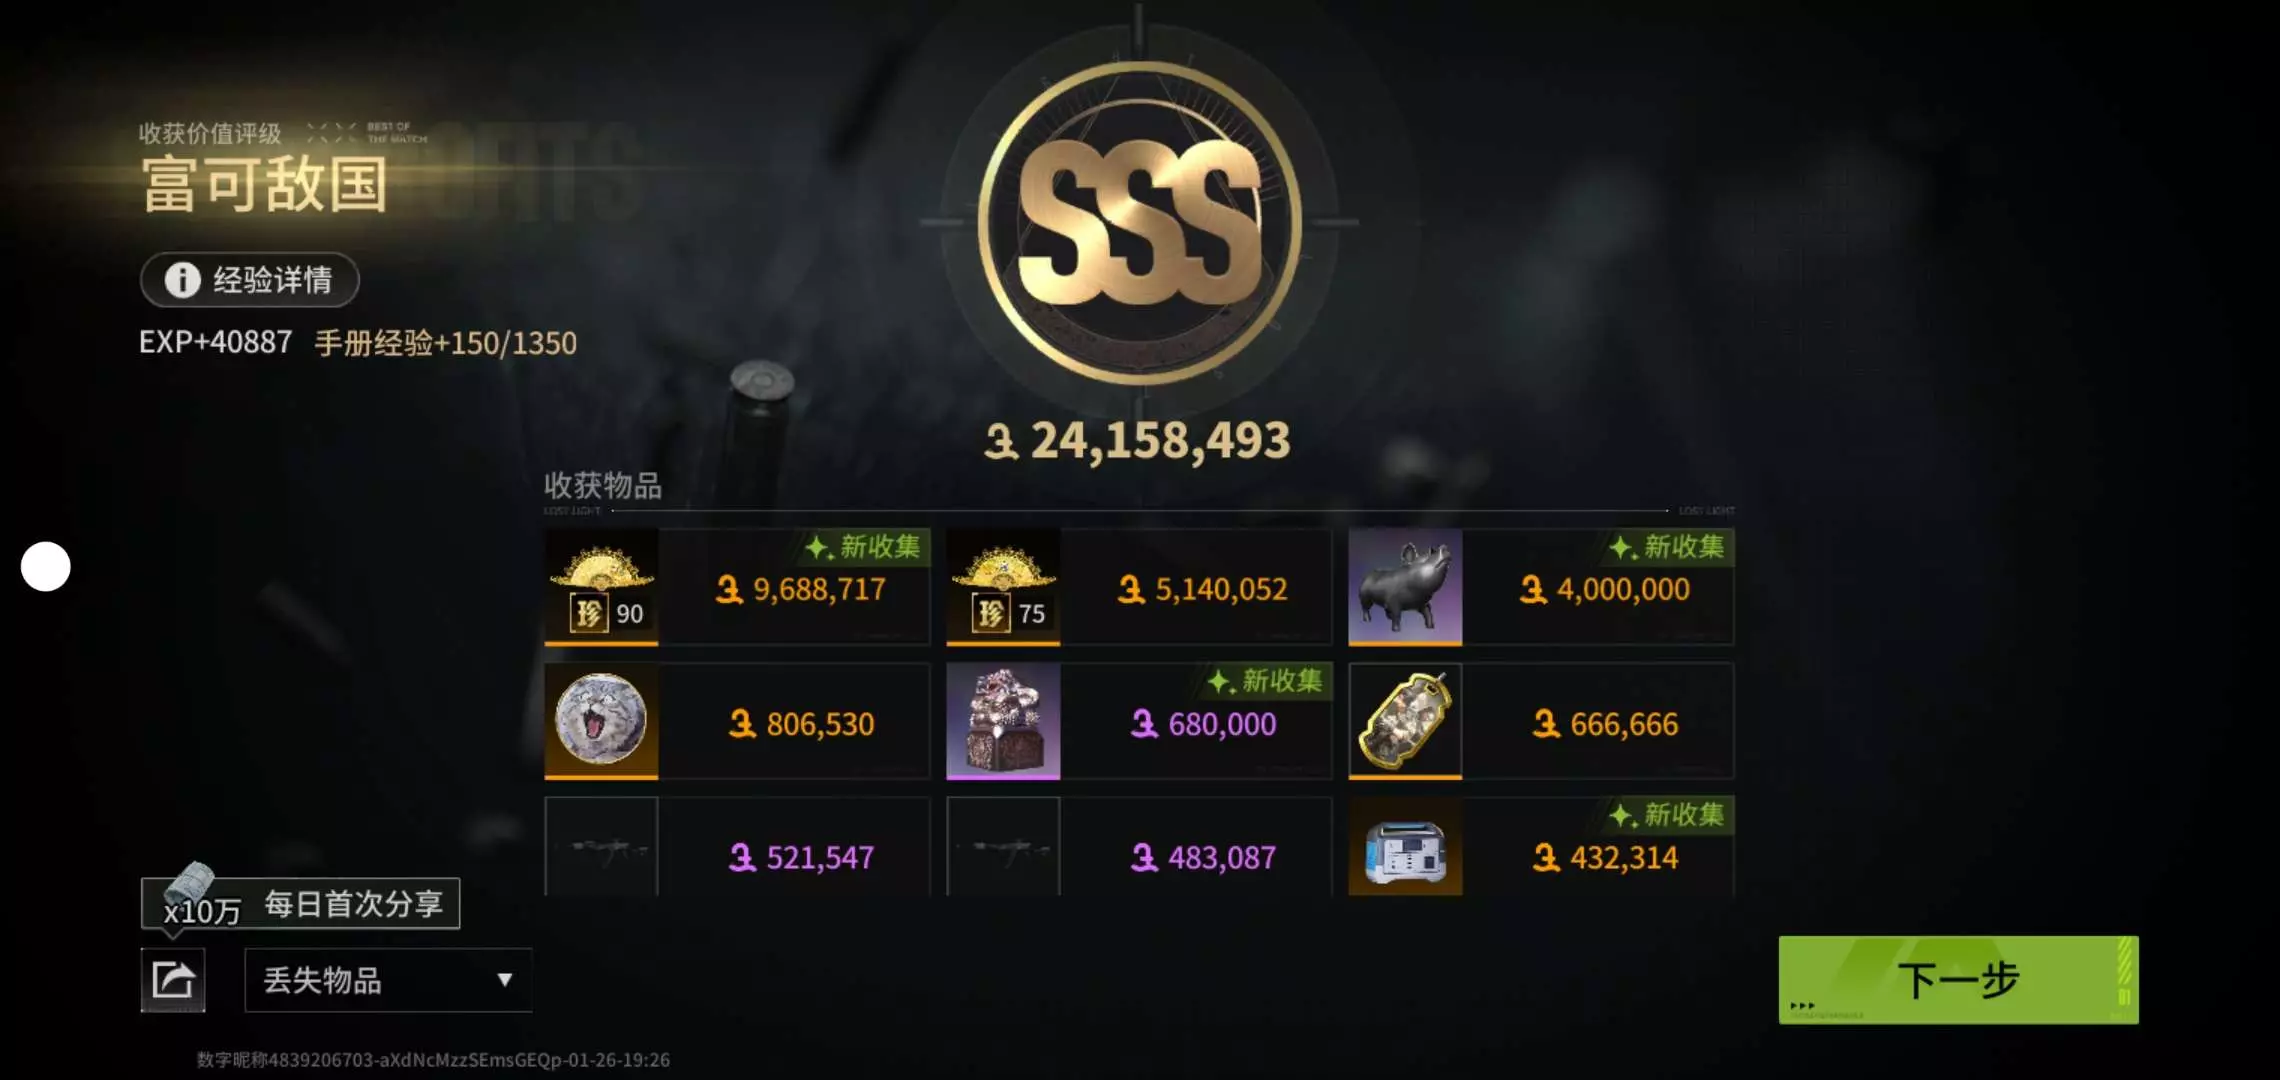Click the portable power station item icon
The height and width of the screenshot is (1080, 2280).
[1405, 847]
